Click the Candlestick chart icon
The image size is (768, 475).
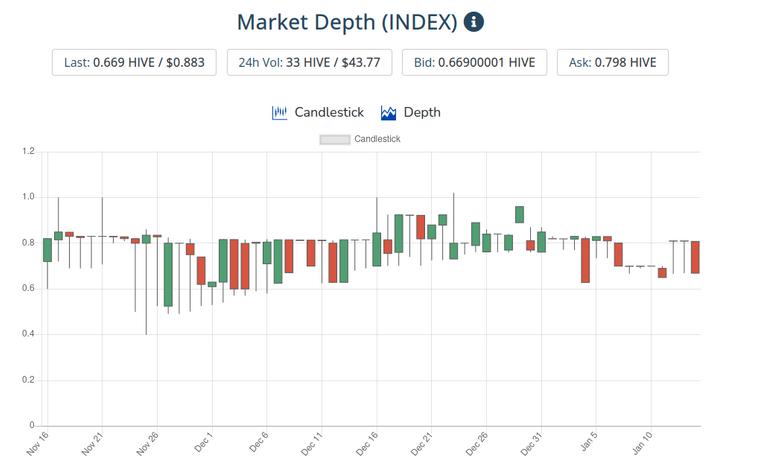(x=279, y=113)
